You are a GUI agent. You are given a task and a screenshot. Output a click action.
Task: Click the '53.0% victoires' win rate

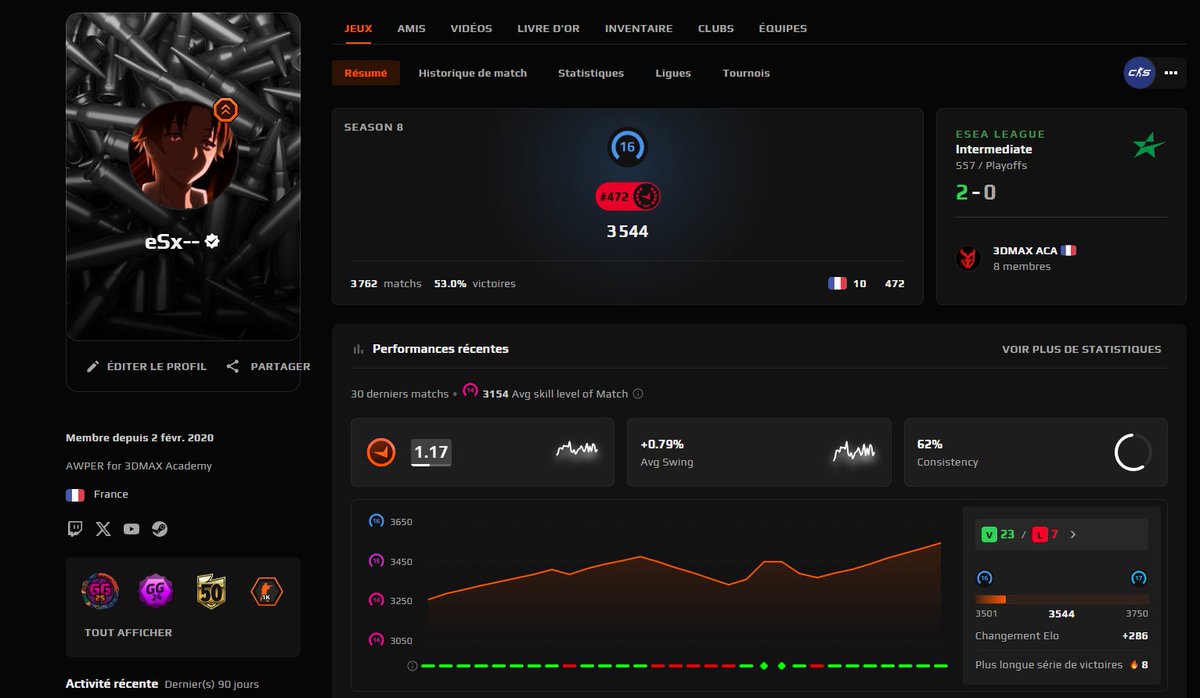pos(475,284)
